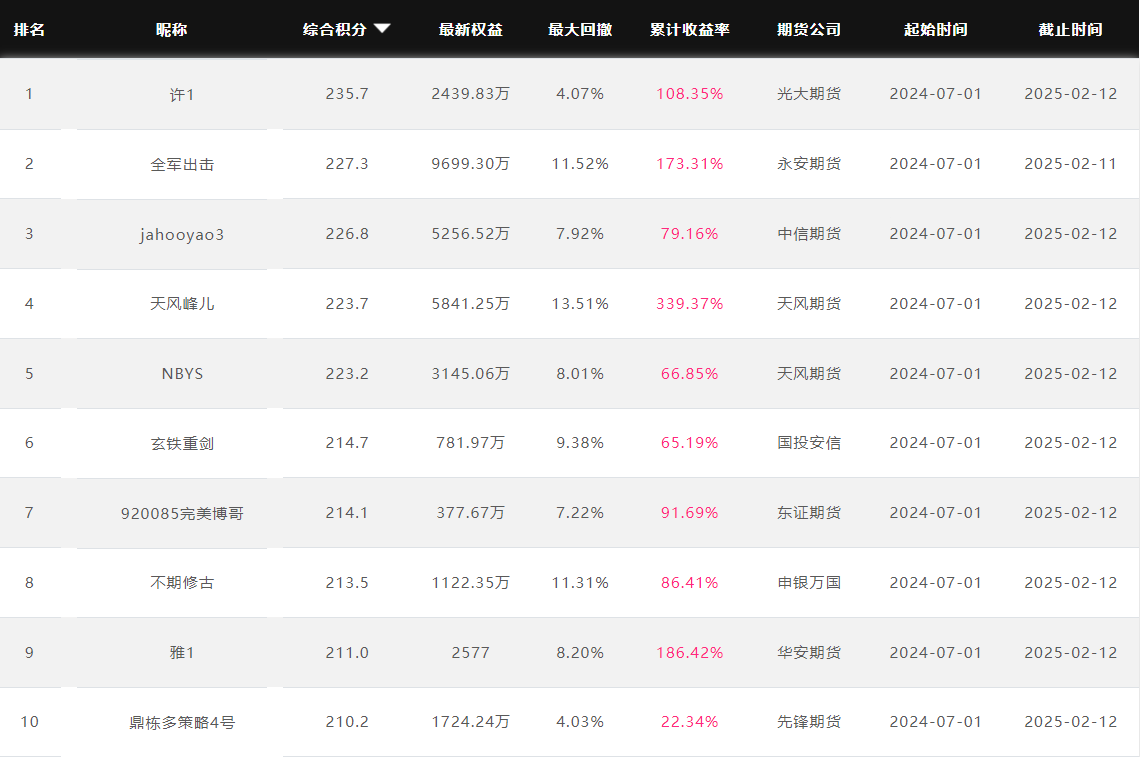Click futures company 光大期货
The width and height of the screenshot is (1140, 757).
coord(808,94)
